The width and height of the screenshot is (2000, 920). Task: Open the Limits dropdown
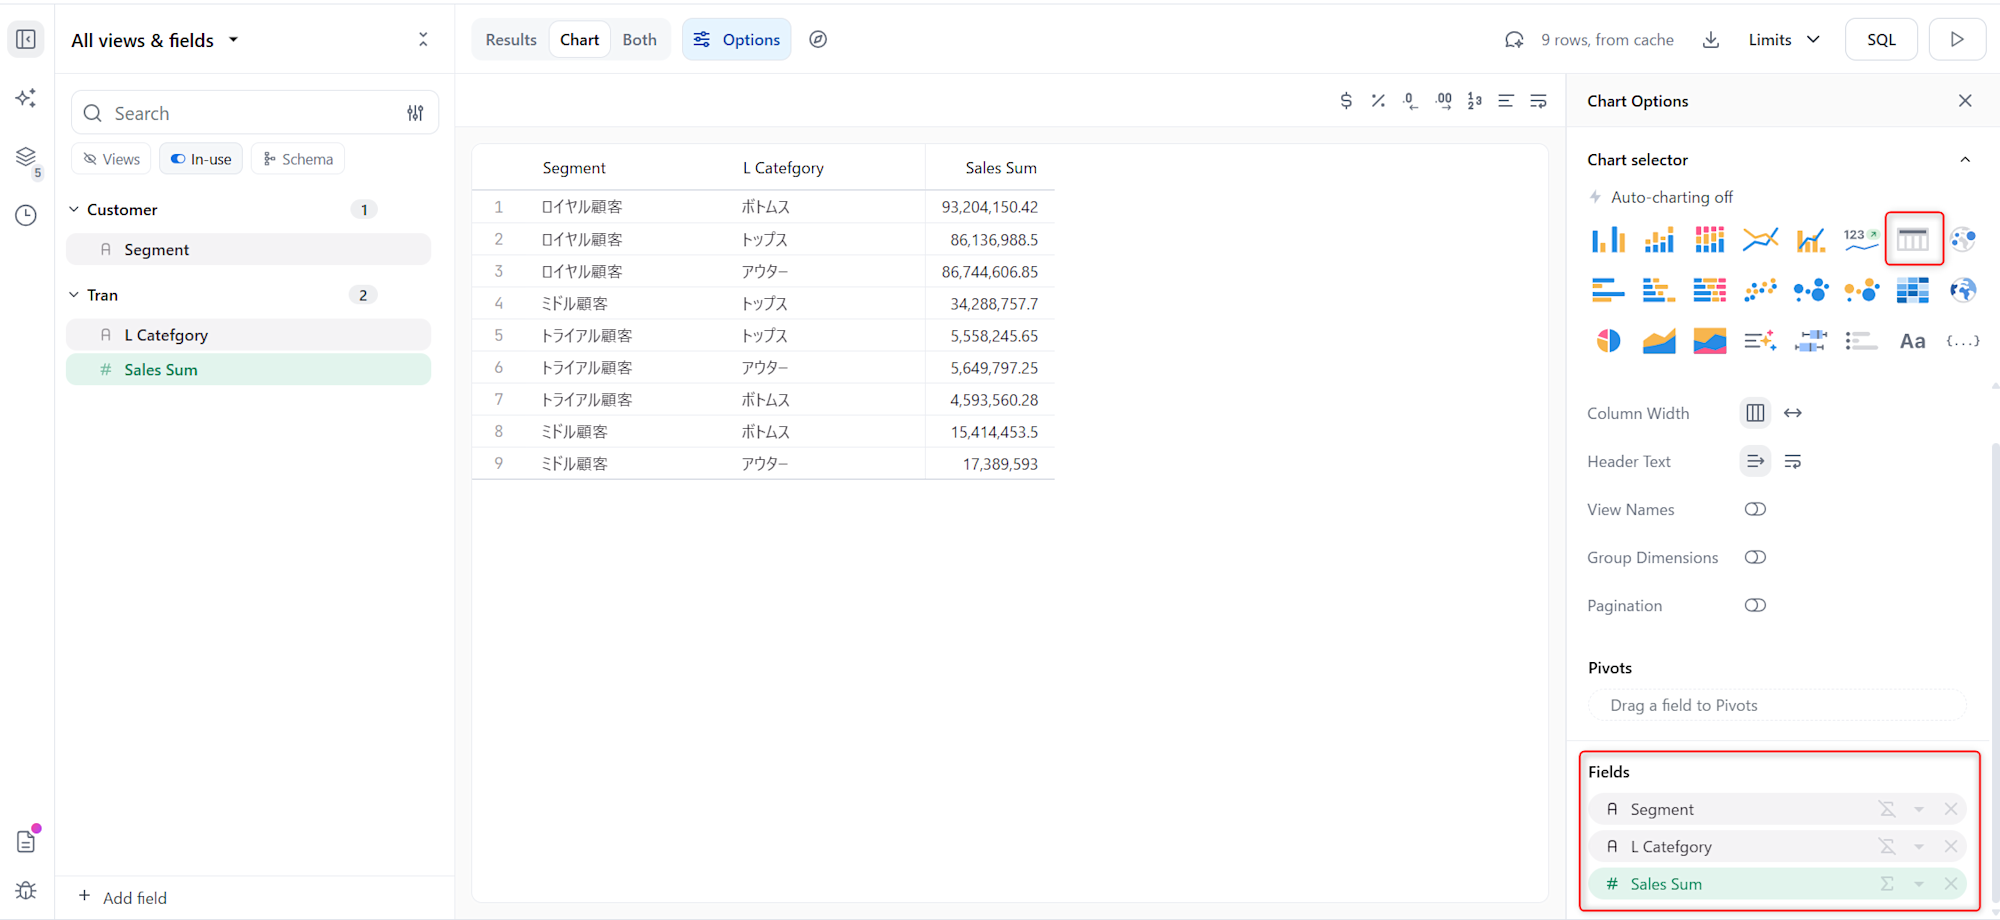[x=1783, y=40]
